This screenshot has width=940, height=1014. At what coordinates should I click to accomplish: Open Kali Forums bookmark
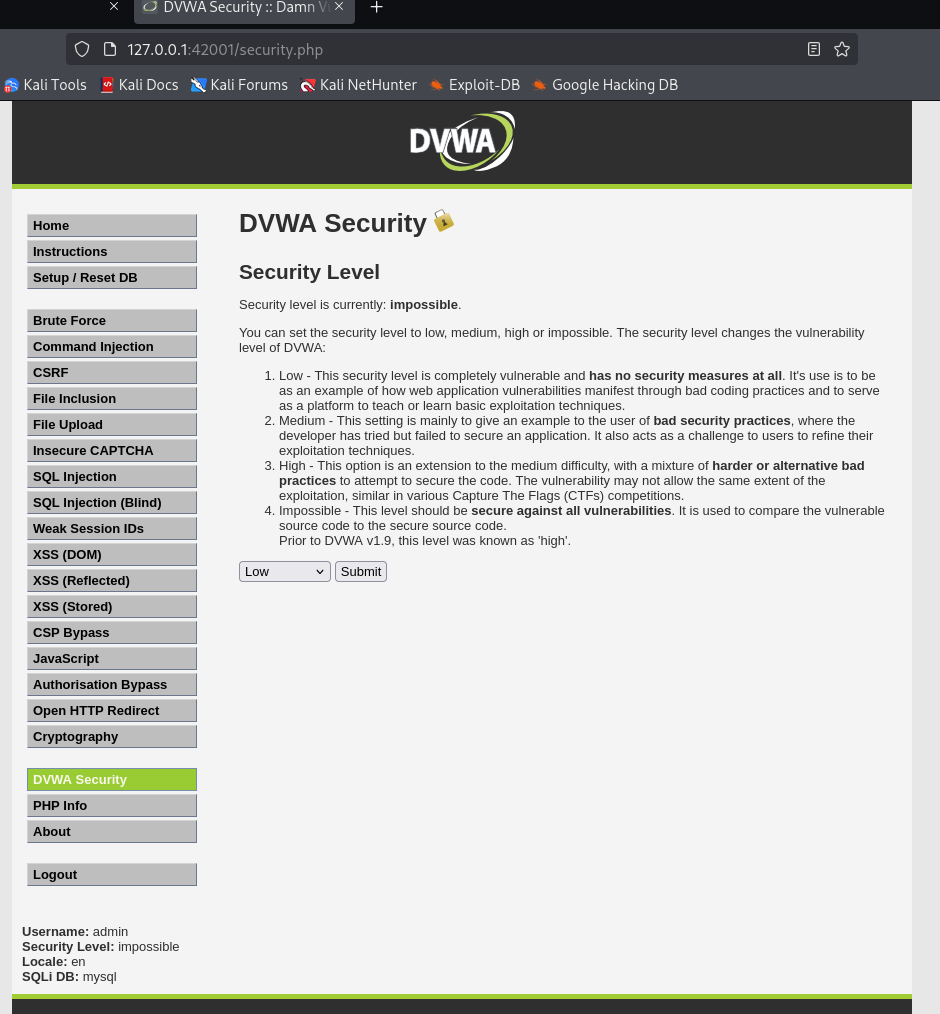click(x=239, y=85)
